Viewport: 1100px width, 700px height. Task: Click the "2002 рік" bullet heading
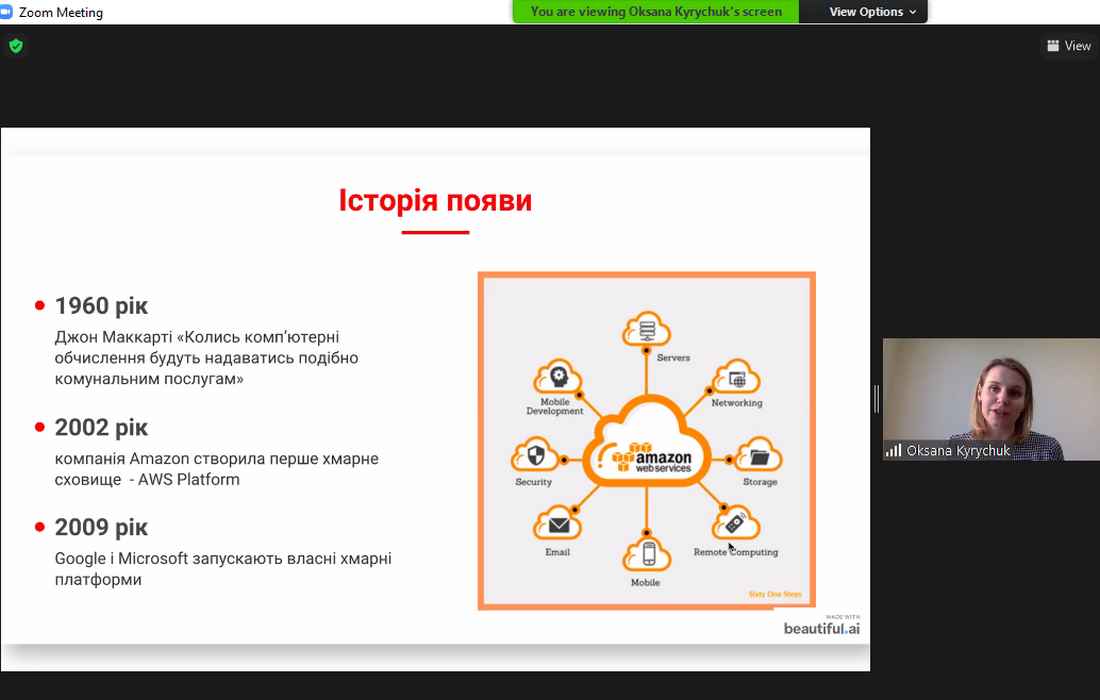tap(101, 428)
